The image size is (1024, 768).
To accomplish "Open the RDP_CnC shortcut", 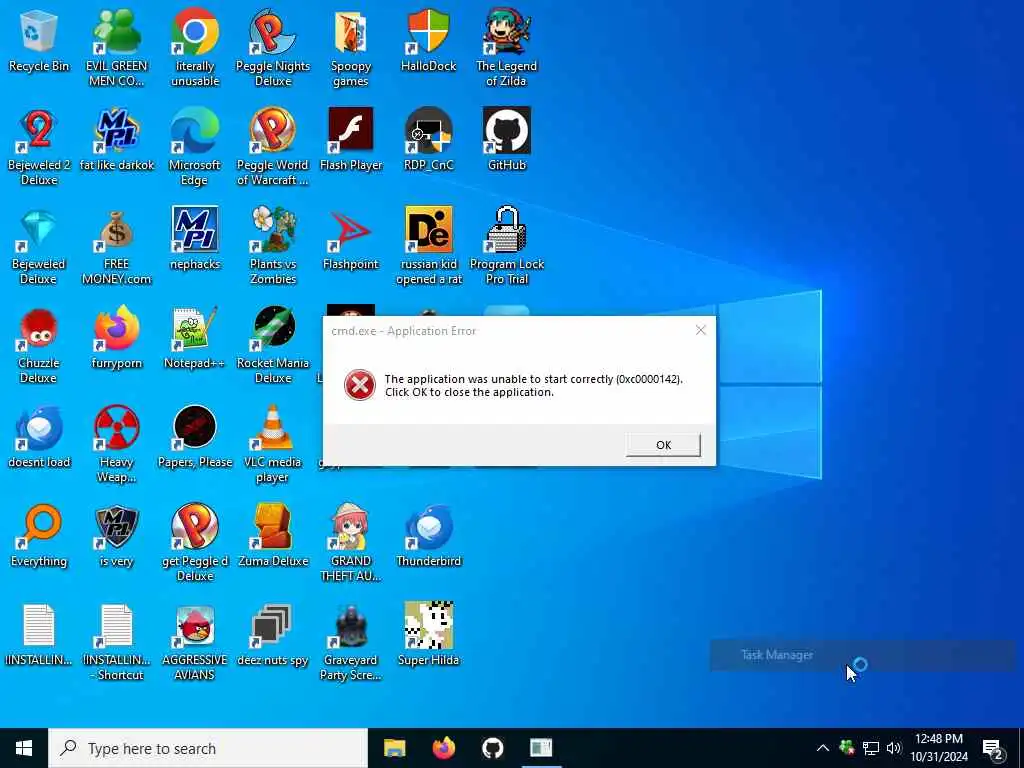I will click(428, 140).
